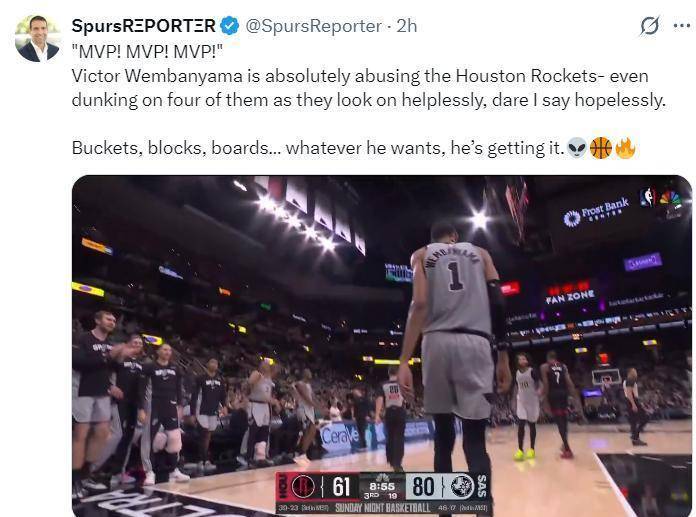Click the red FAN ZONE sign in video
The height and width of the screenshot is (517, 696).
(570, 292)
